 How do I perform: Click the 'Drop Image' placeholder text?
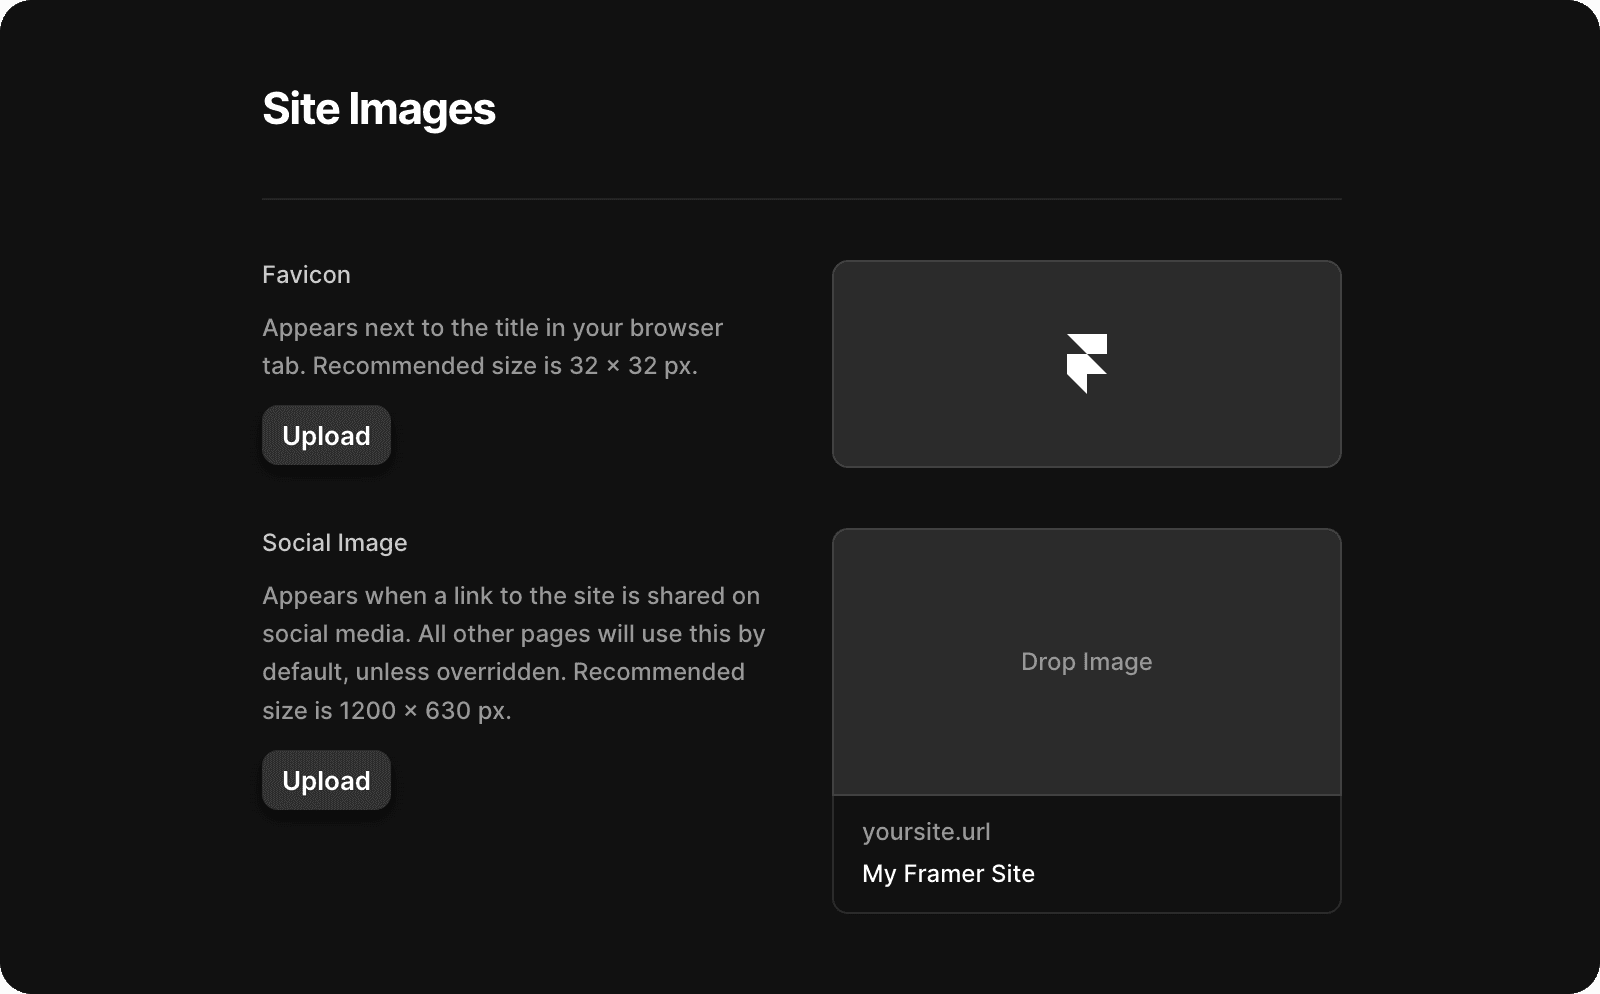tap(1086, 662)
